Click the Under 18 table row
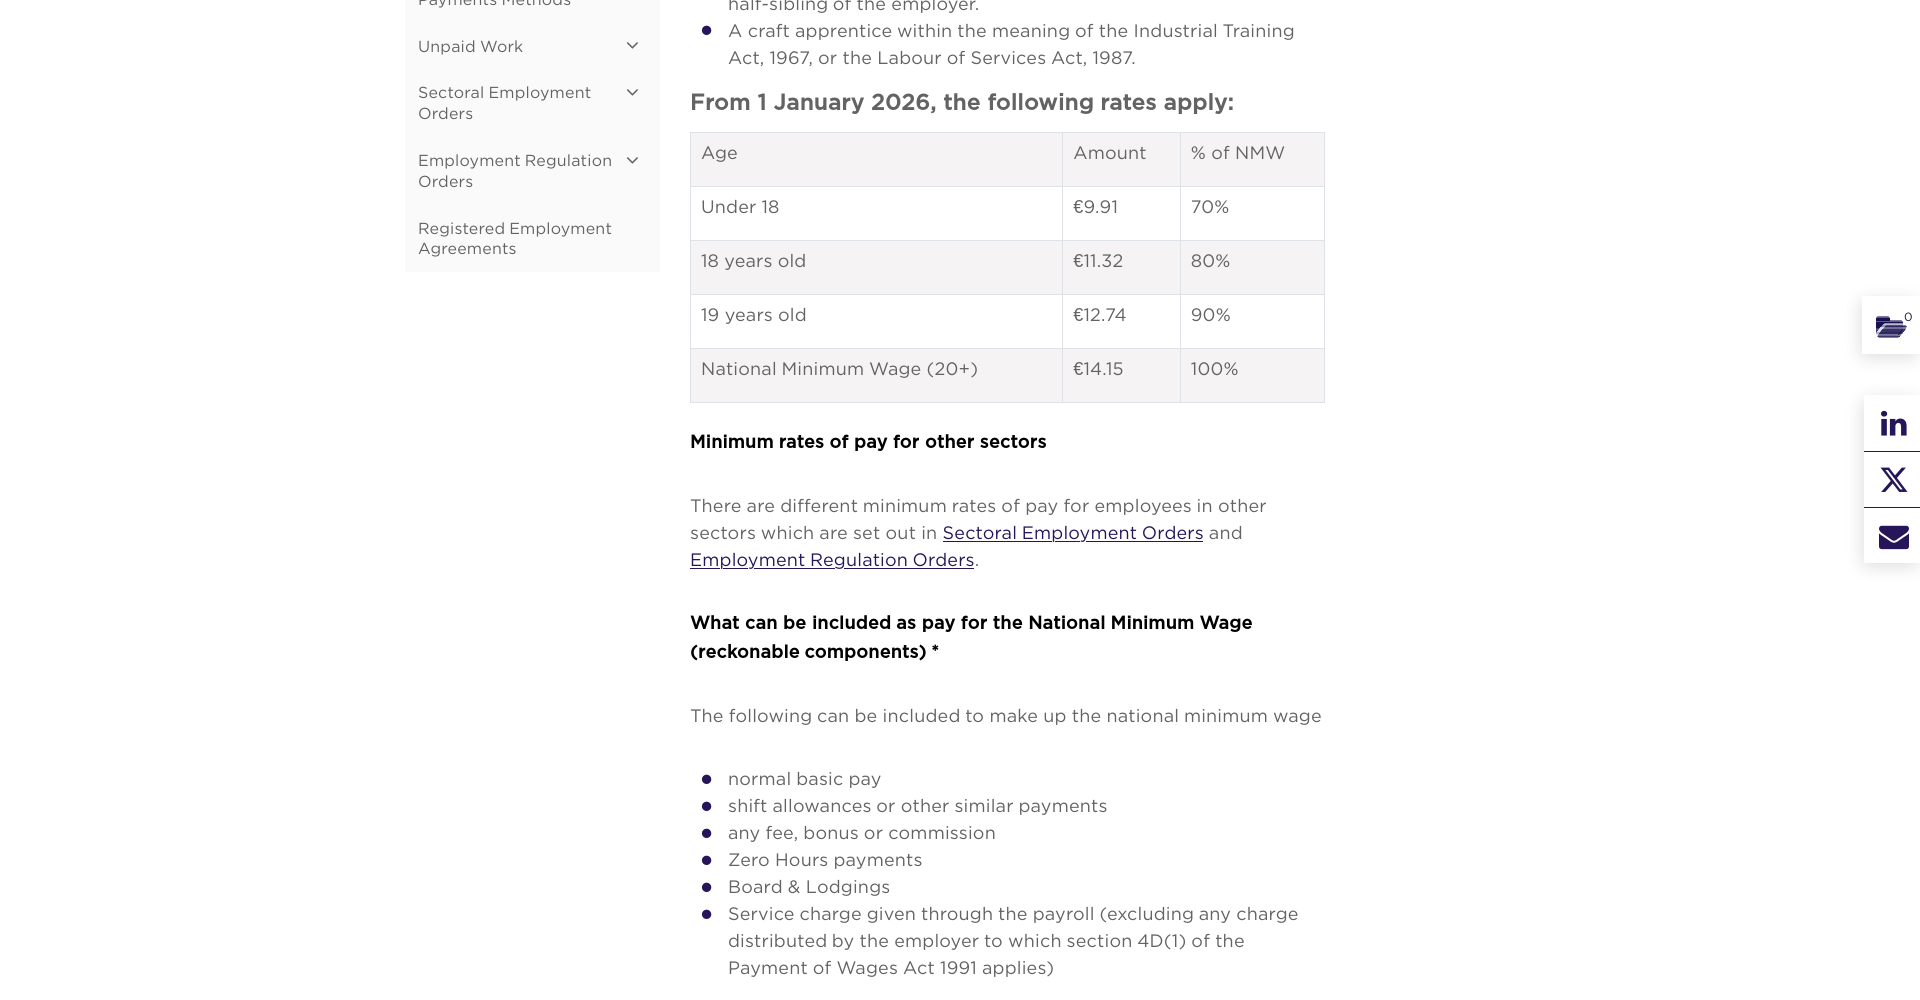The height and width of the screenshot is (1000, 1920). 1007,213
